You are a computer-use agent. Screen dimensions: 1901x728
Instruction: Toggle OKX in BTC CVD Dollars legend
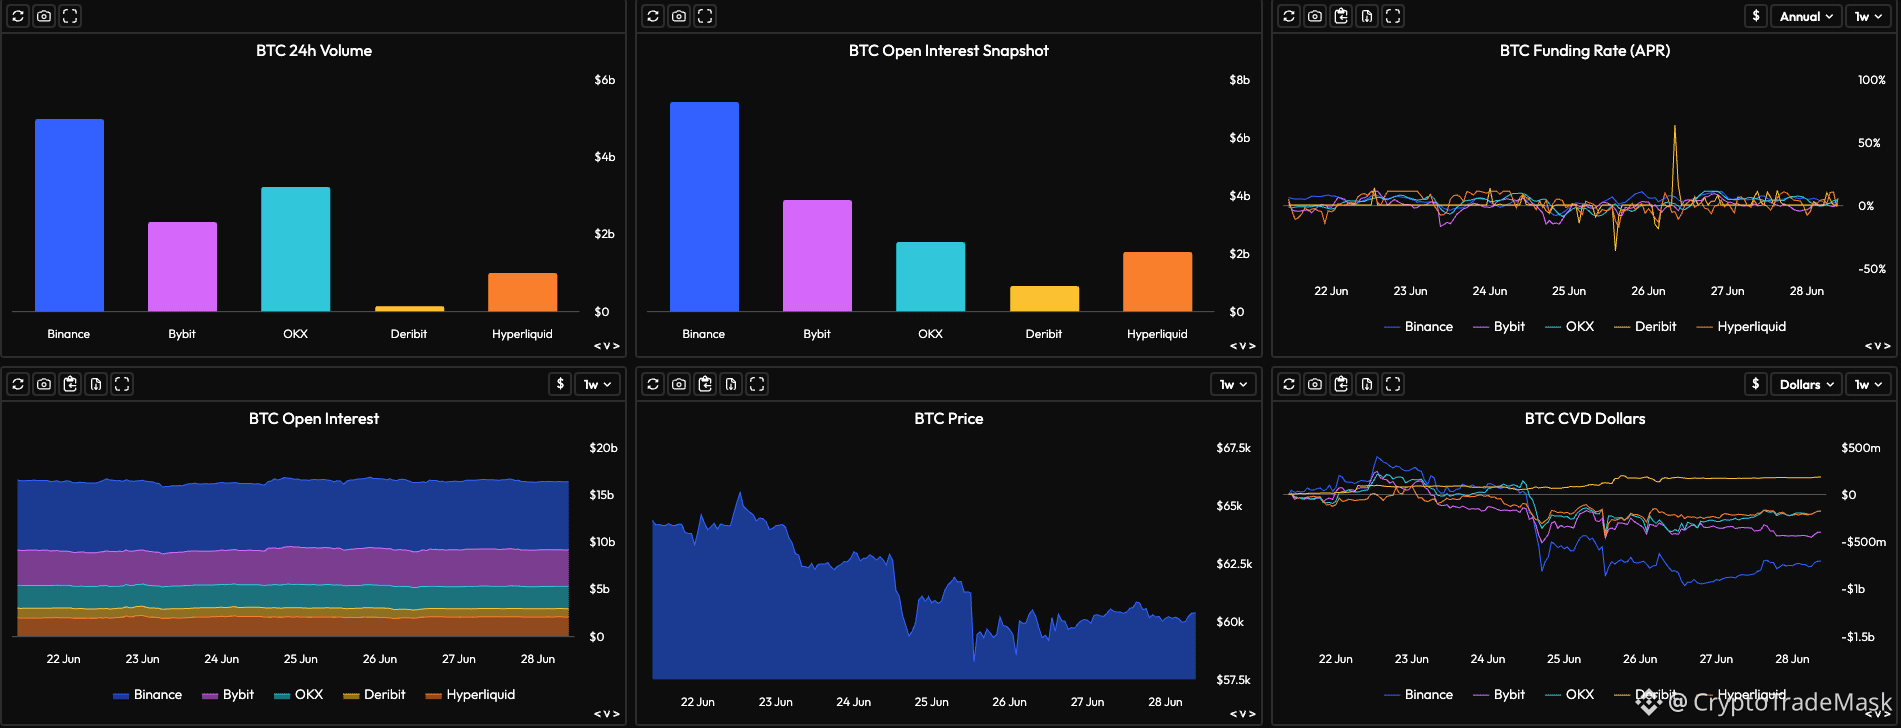(1570, 695)
